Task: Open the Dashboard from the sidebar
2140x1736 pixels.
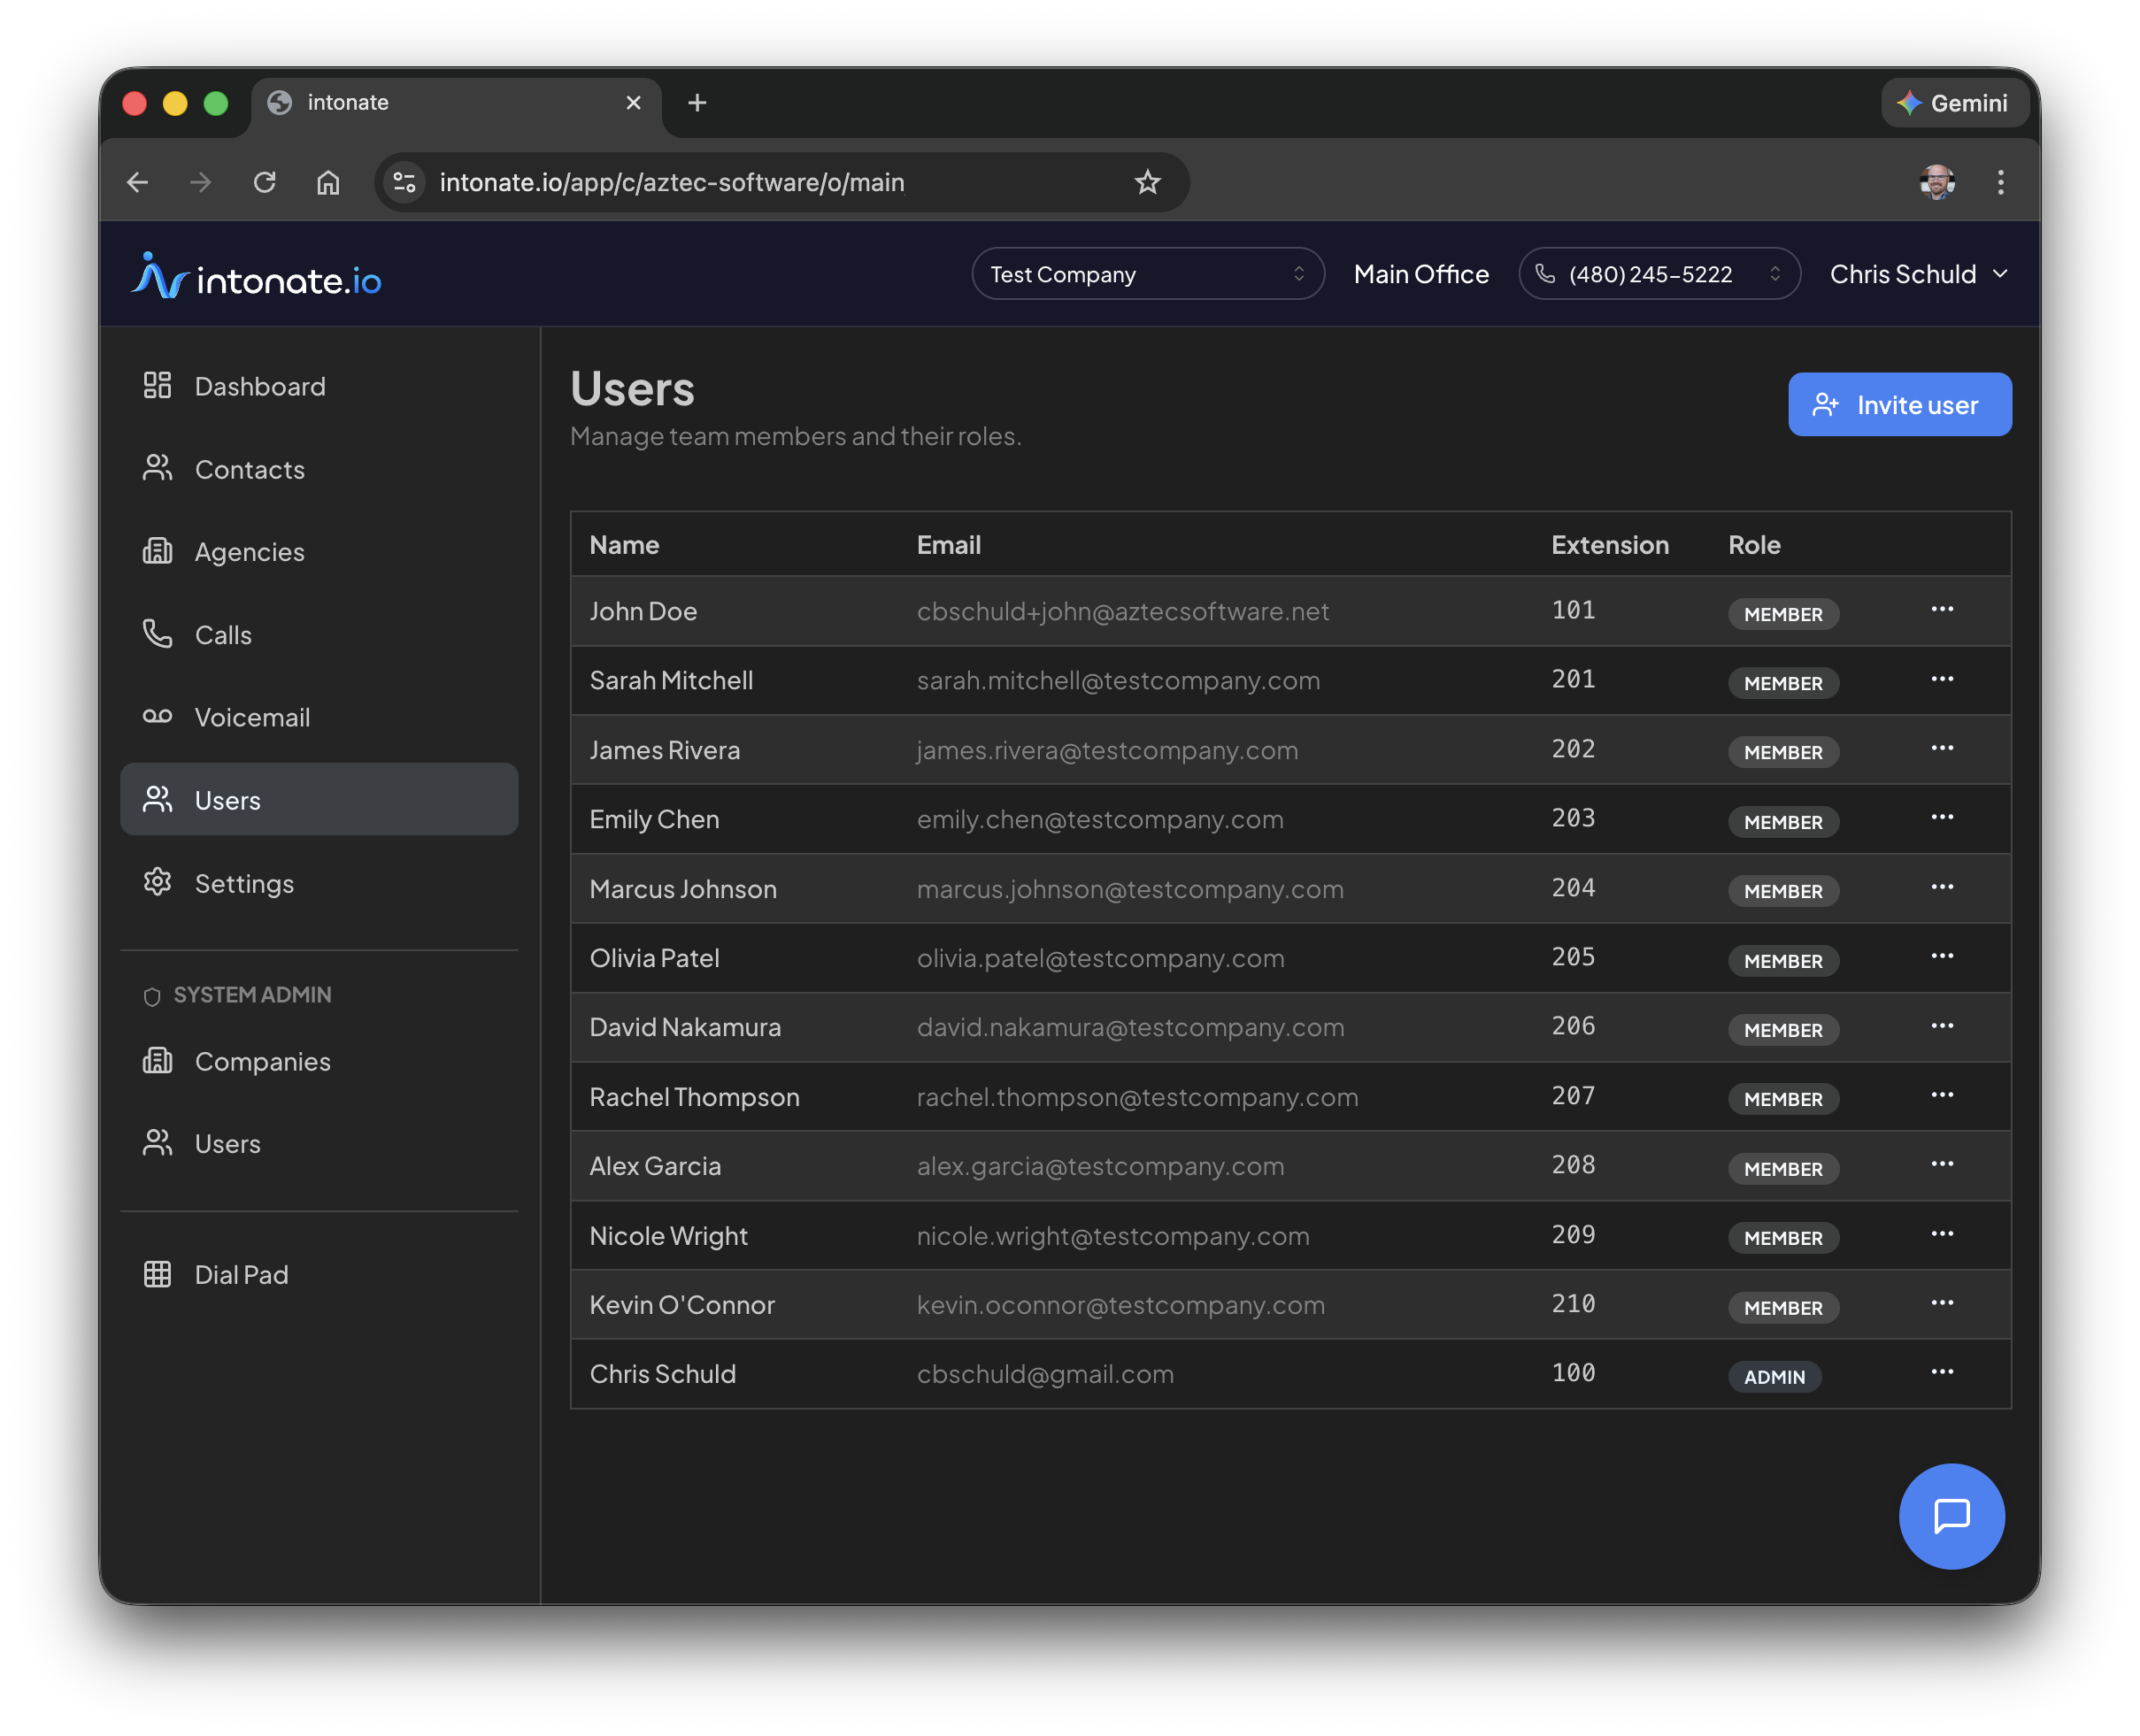Action: pos(259,386)
